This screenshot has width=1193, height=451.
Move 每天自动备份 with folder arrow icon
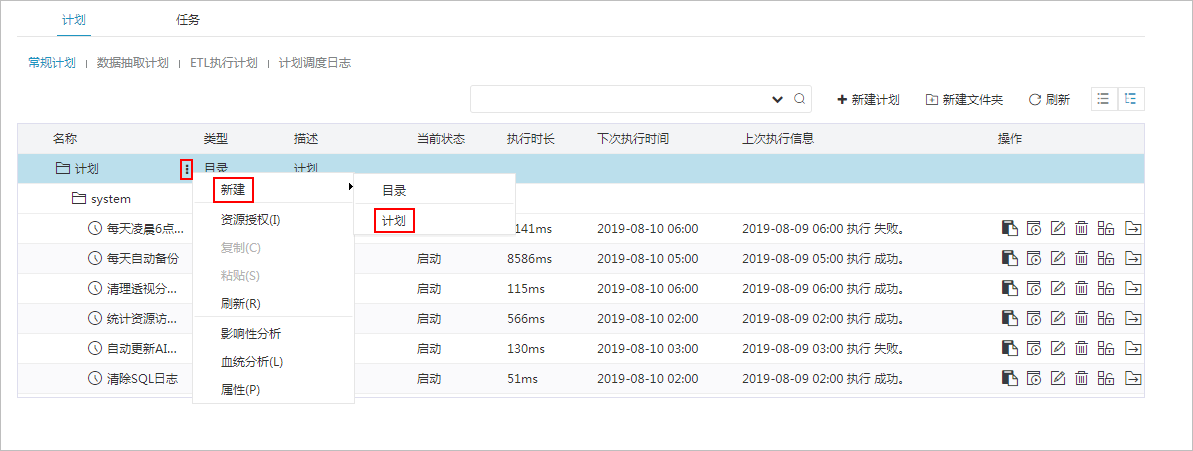pyautogui.click(x=1134, y=259)
